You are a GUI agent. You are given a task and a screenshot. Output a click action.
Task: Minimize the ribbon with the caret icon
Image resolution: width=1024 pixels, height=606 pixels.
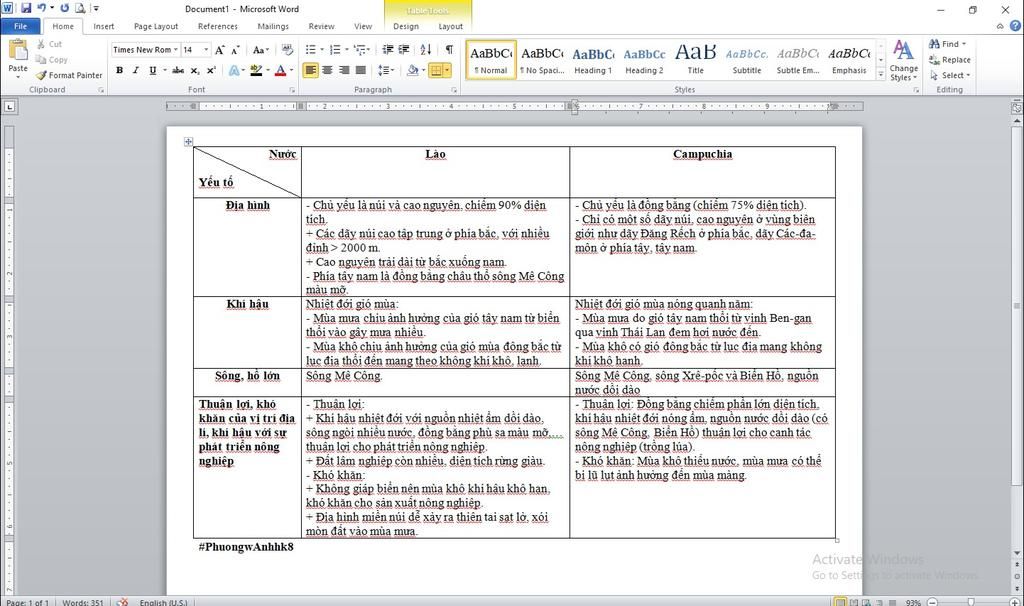click(1000, 26)
